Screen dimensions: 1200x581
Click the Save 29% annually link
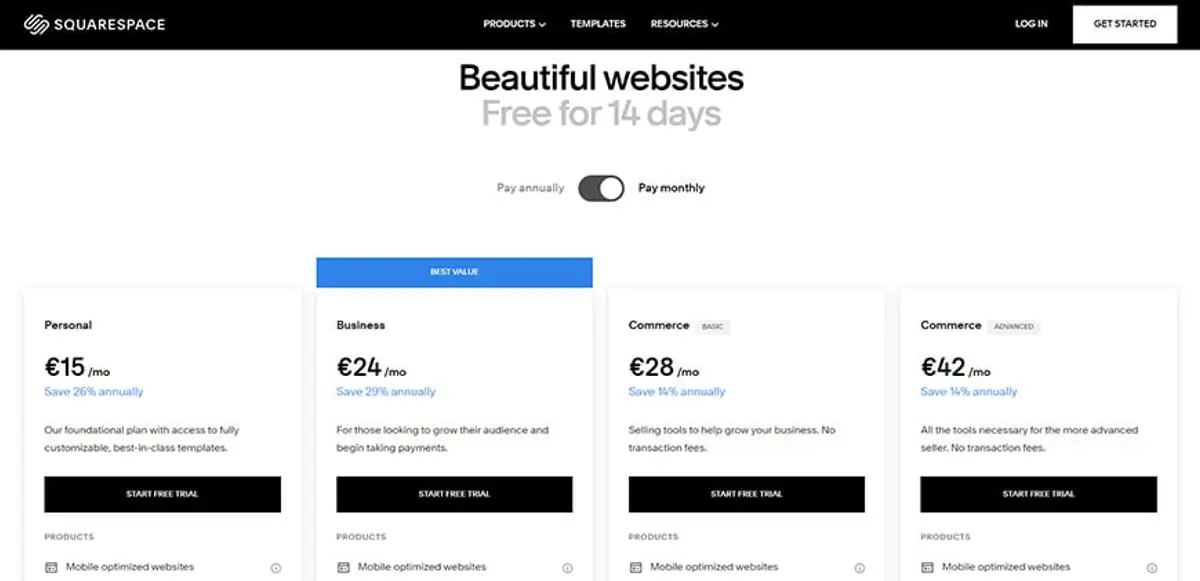(384, 391)
